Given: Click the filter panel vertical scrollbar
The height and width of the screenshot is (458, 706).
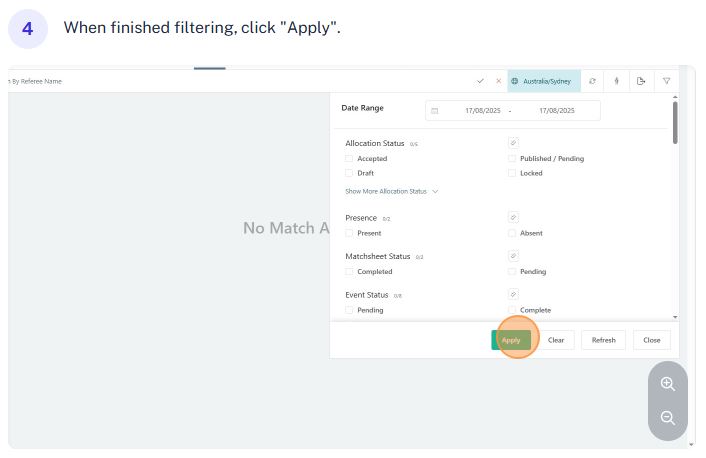Looking at the screenshot, I should [675, 122].
